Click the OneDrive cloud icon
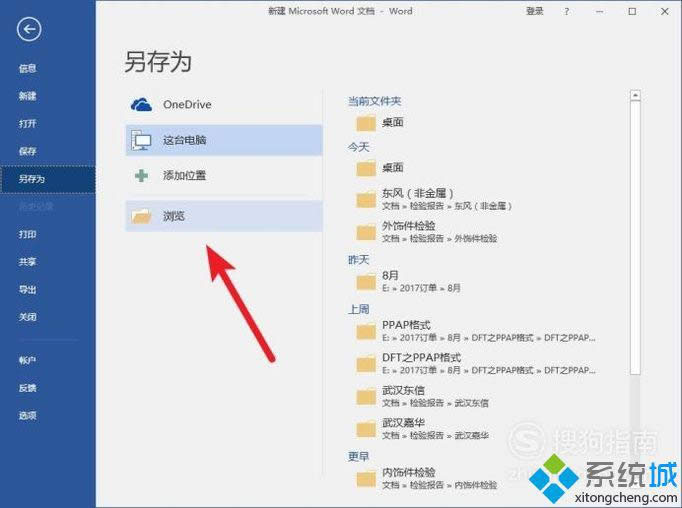This screenshot has width=682, height=508. click(141, 105)
